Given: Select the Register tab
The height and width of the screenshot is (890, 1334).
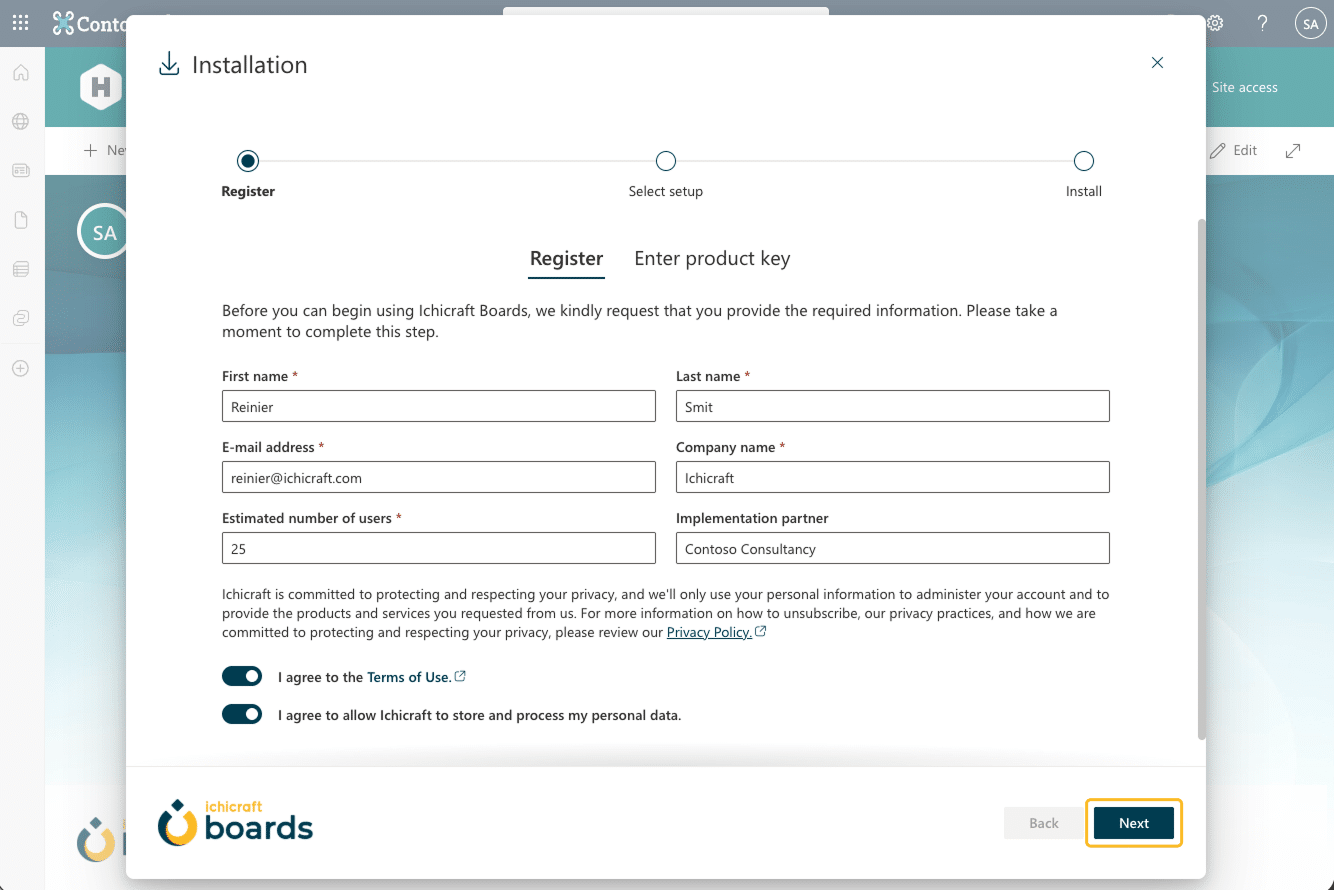Looking at the screenshot, I should [566, 259].
